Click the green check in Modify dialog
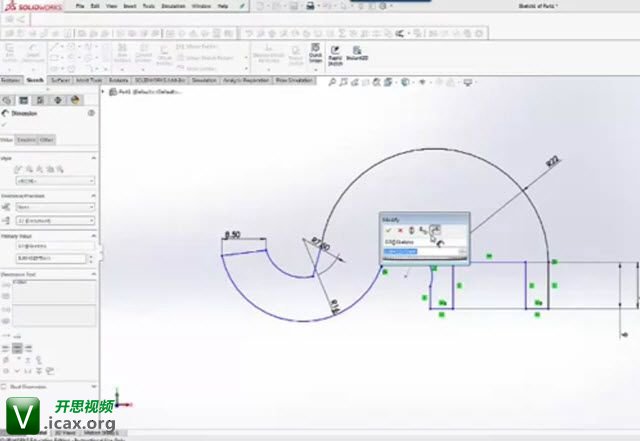 tap(388, 231)
